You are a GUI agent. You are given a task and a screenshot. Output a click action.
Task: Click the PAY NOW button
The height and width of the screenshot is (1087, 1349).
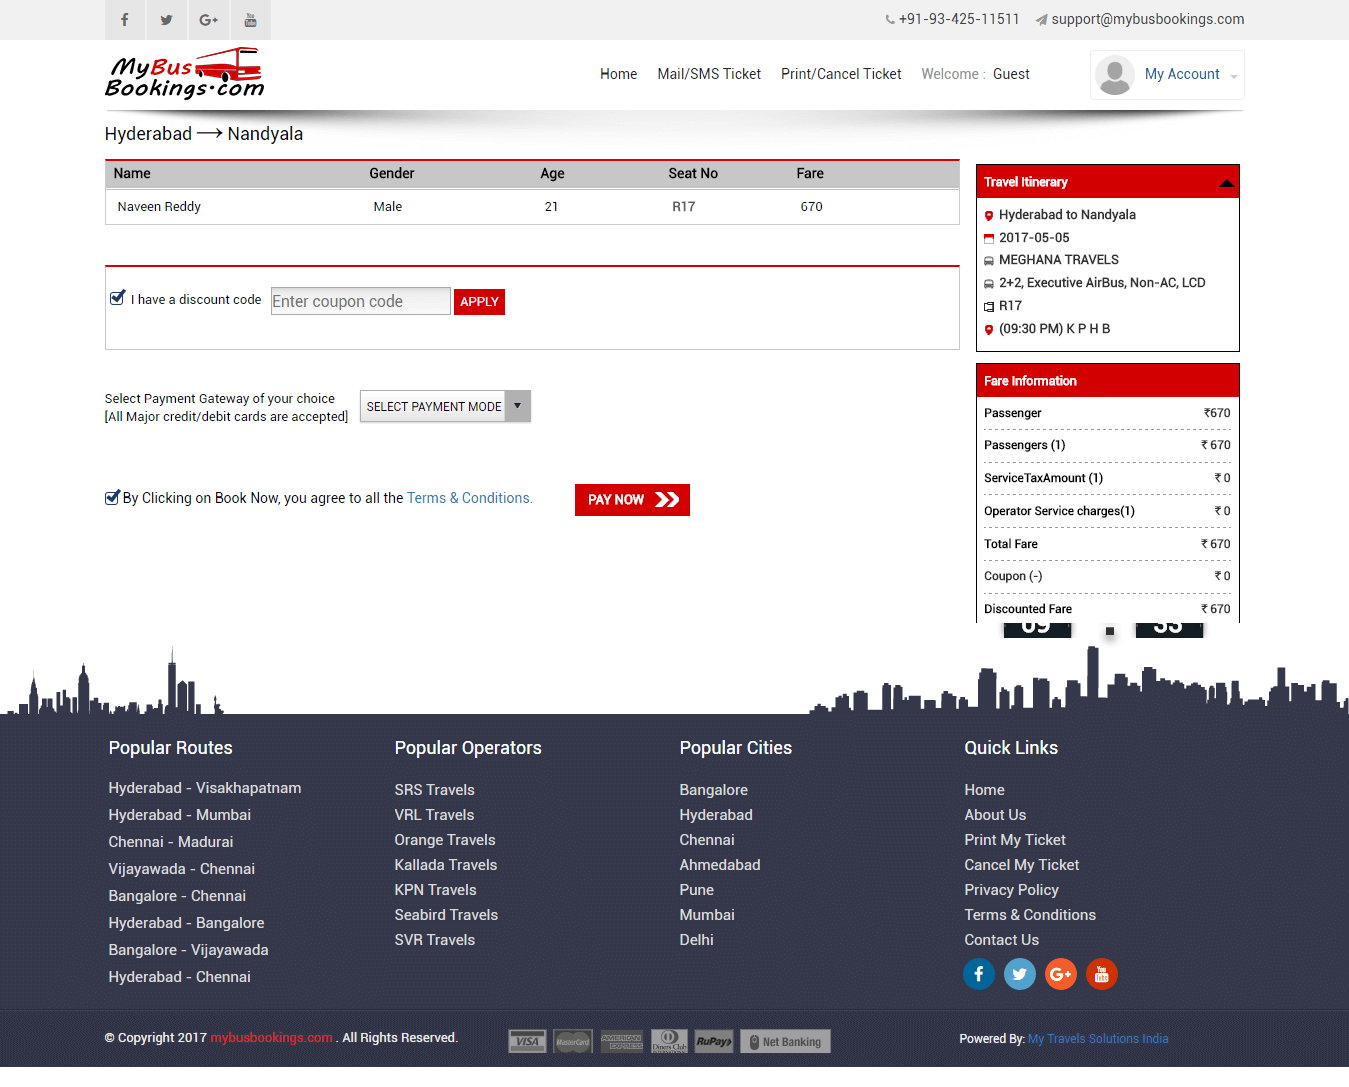(x=632, y=500)
